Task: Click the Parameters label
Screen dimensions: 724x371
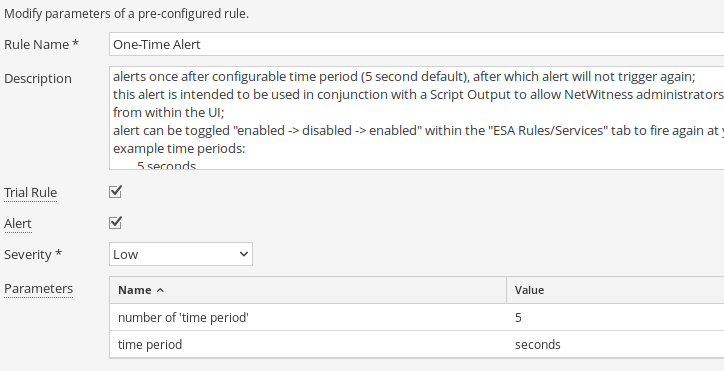Action: point(38,288)
